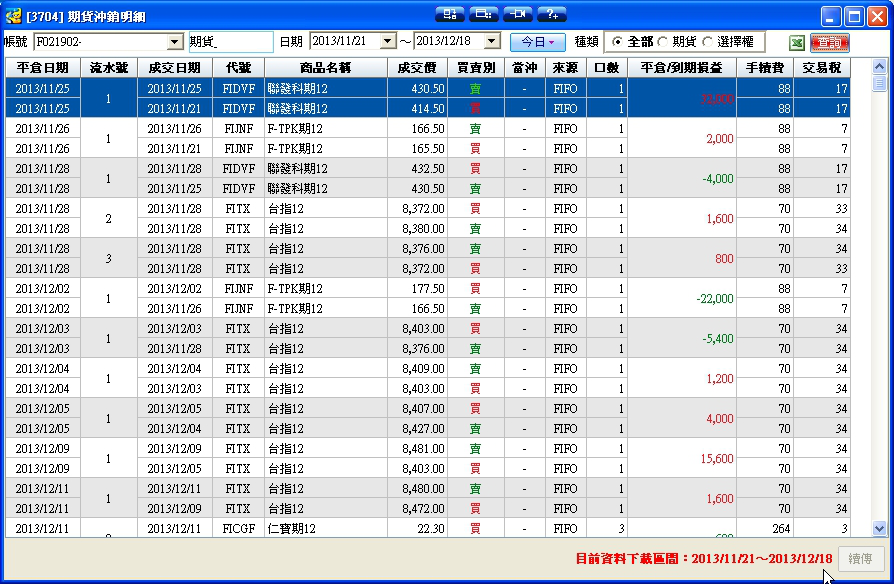This screenshot has width=894, height=584.
Task: Click the 手續費 column header
Action: [765, 68]
